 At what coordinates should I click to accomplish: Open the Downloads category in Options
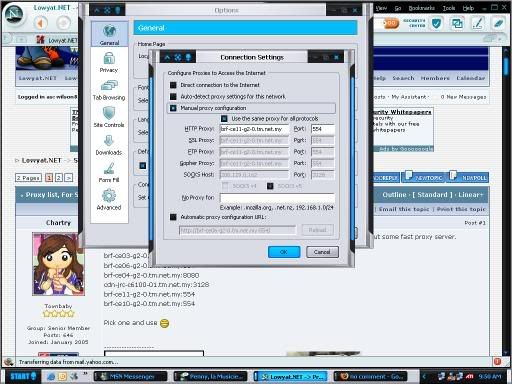click(x=109, y=145)
